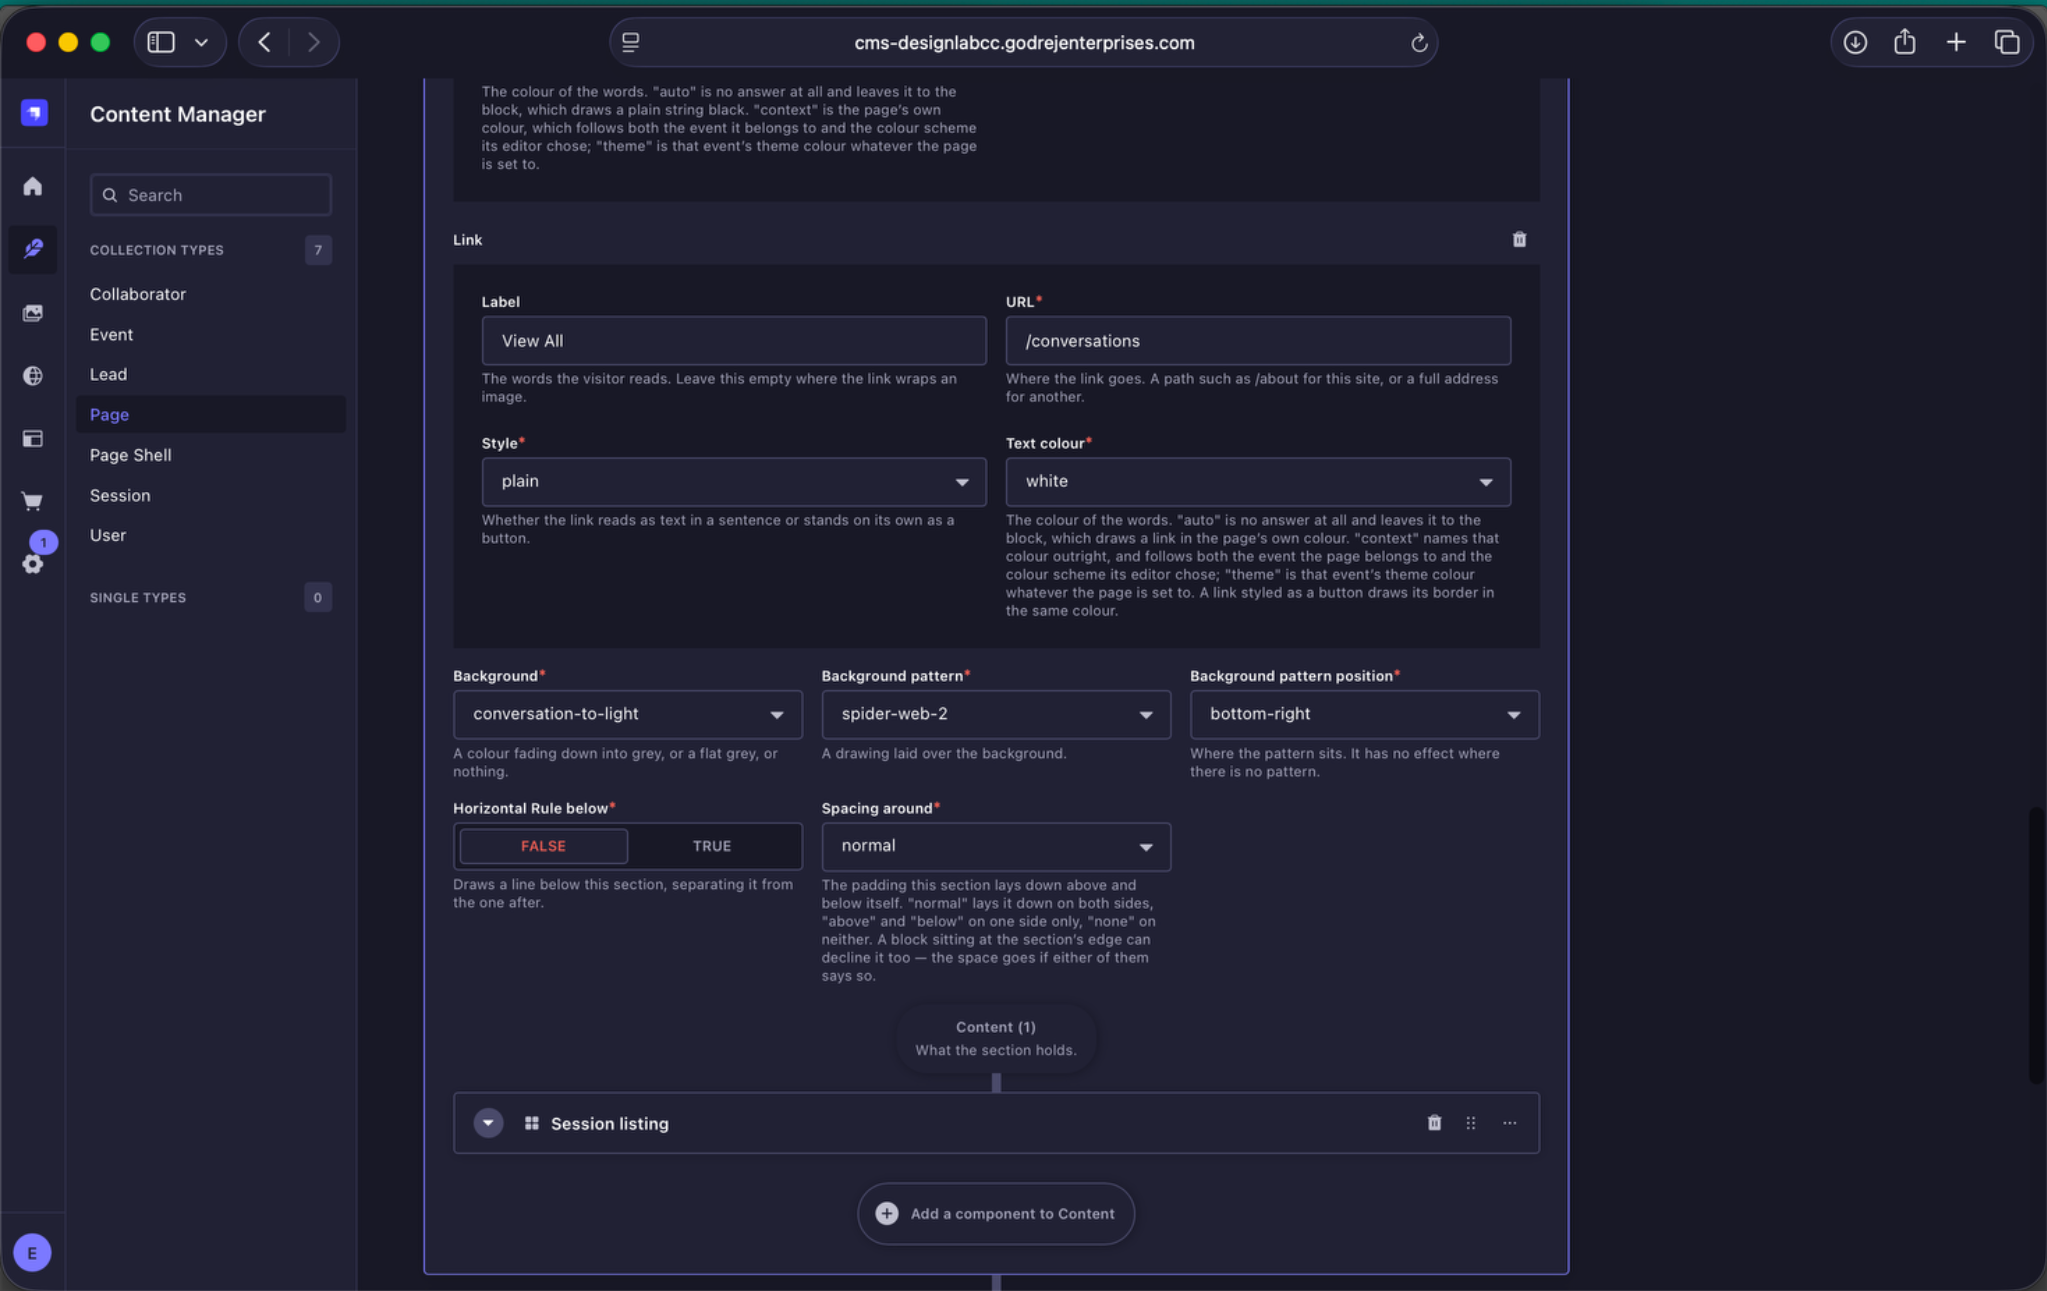2047x1291 pixels.
Task: Go back in browser history
Action: click(x=265, y=42)
